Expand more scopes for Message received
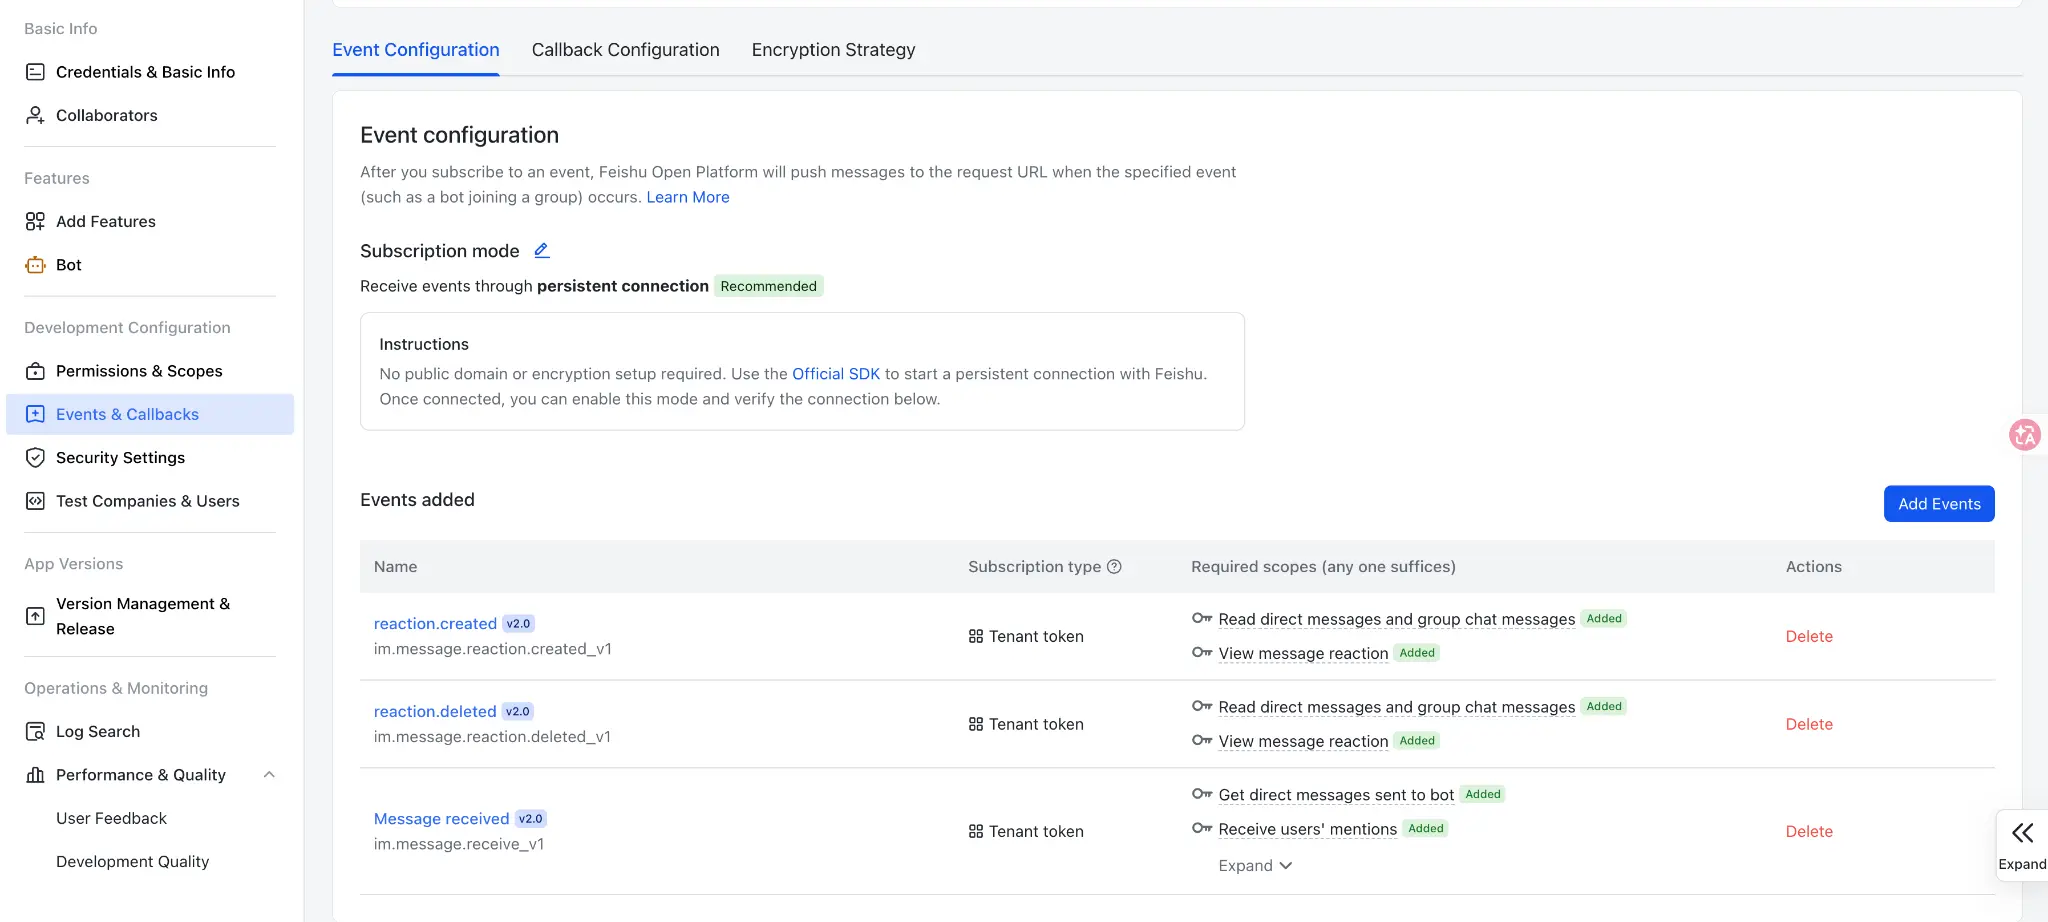This screenshot has height=922, width=2048. tap(1255, 866)
